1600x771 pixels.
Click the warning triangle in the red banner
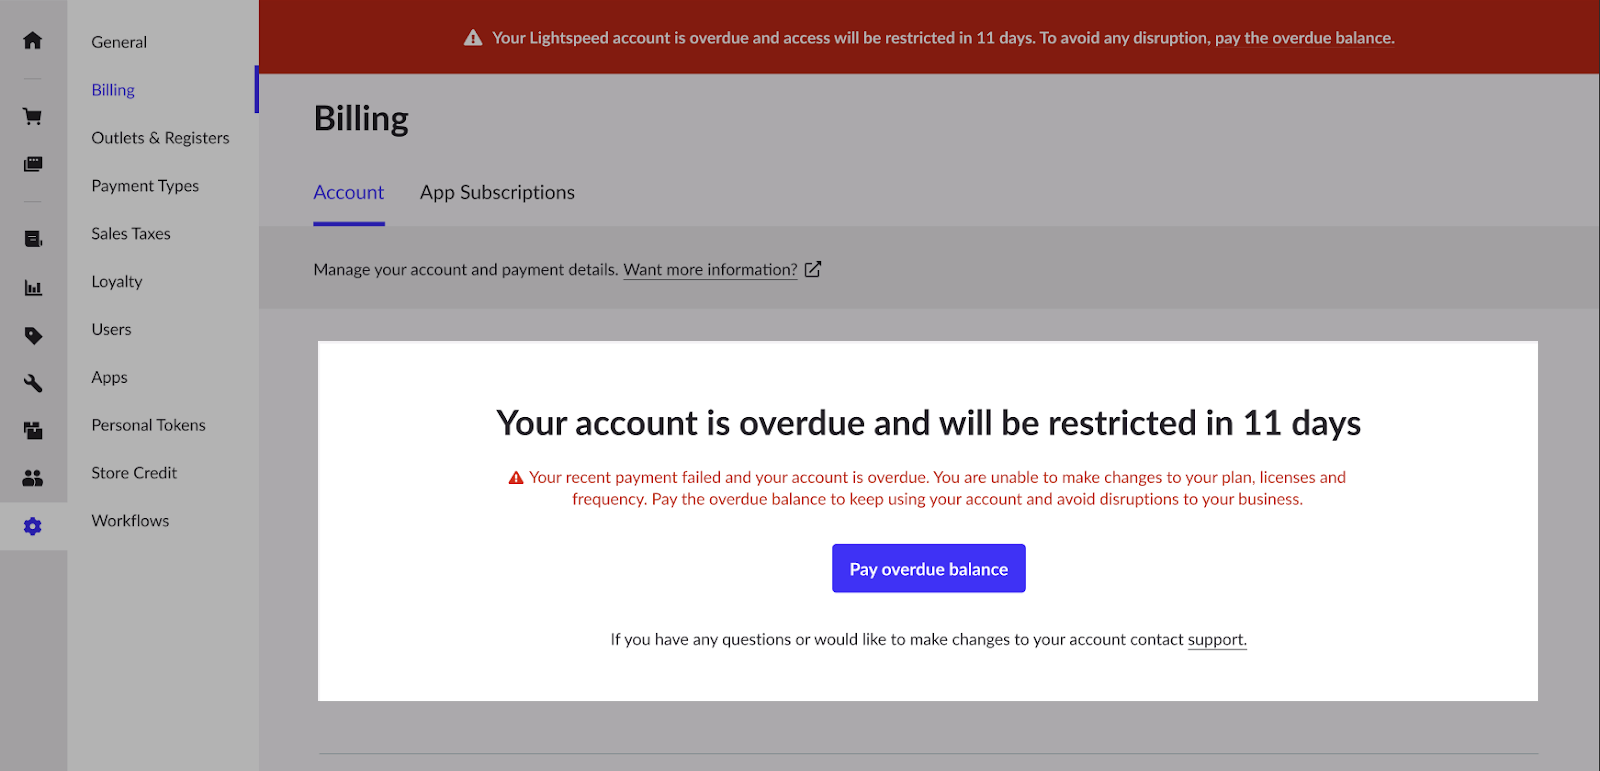pyautogui.click(x=473, y=38)
